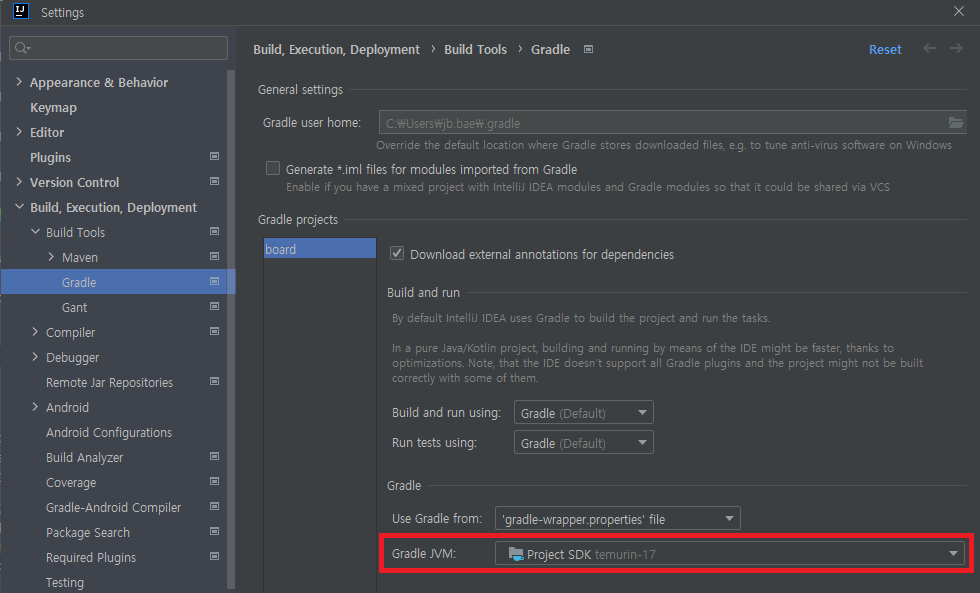This screenshot has width=980, height=593.
Task: Open Gradle-Android Compiler settings
Action: click(113, 507)
